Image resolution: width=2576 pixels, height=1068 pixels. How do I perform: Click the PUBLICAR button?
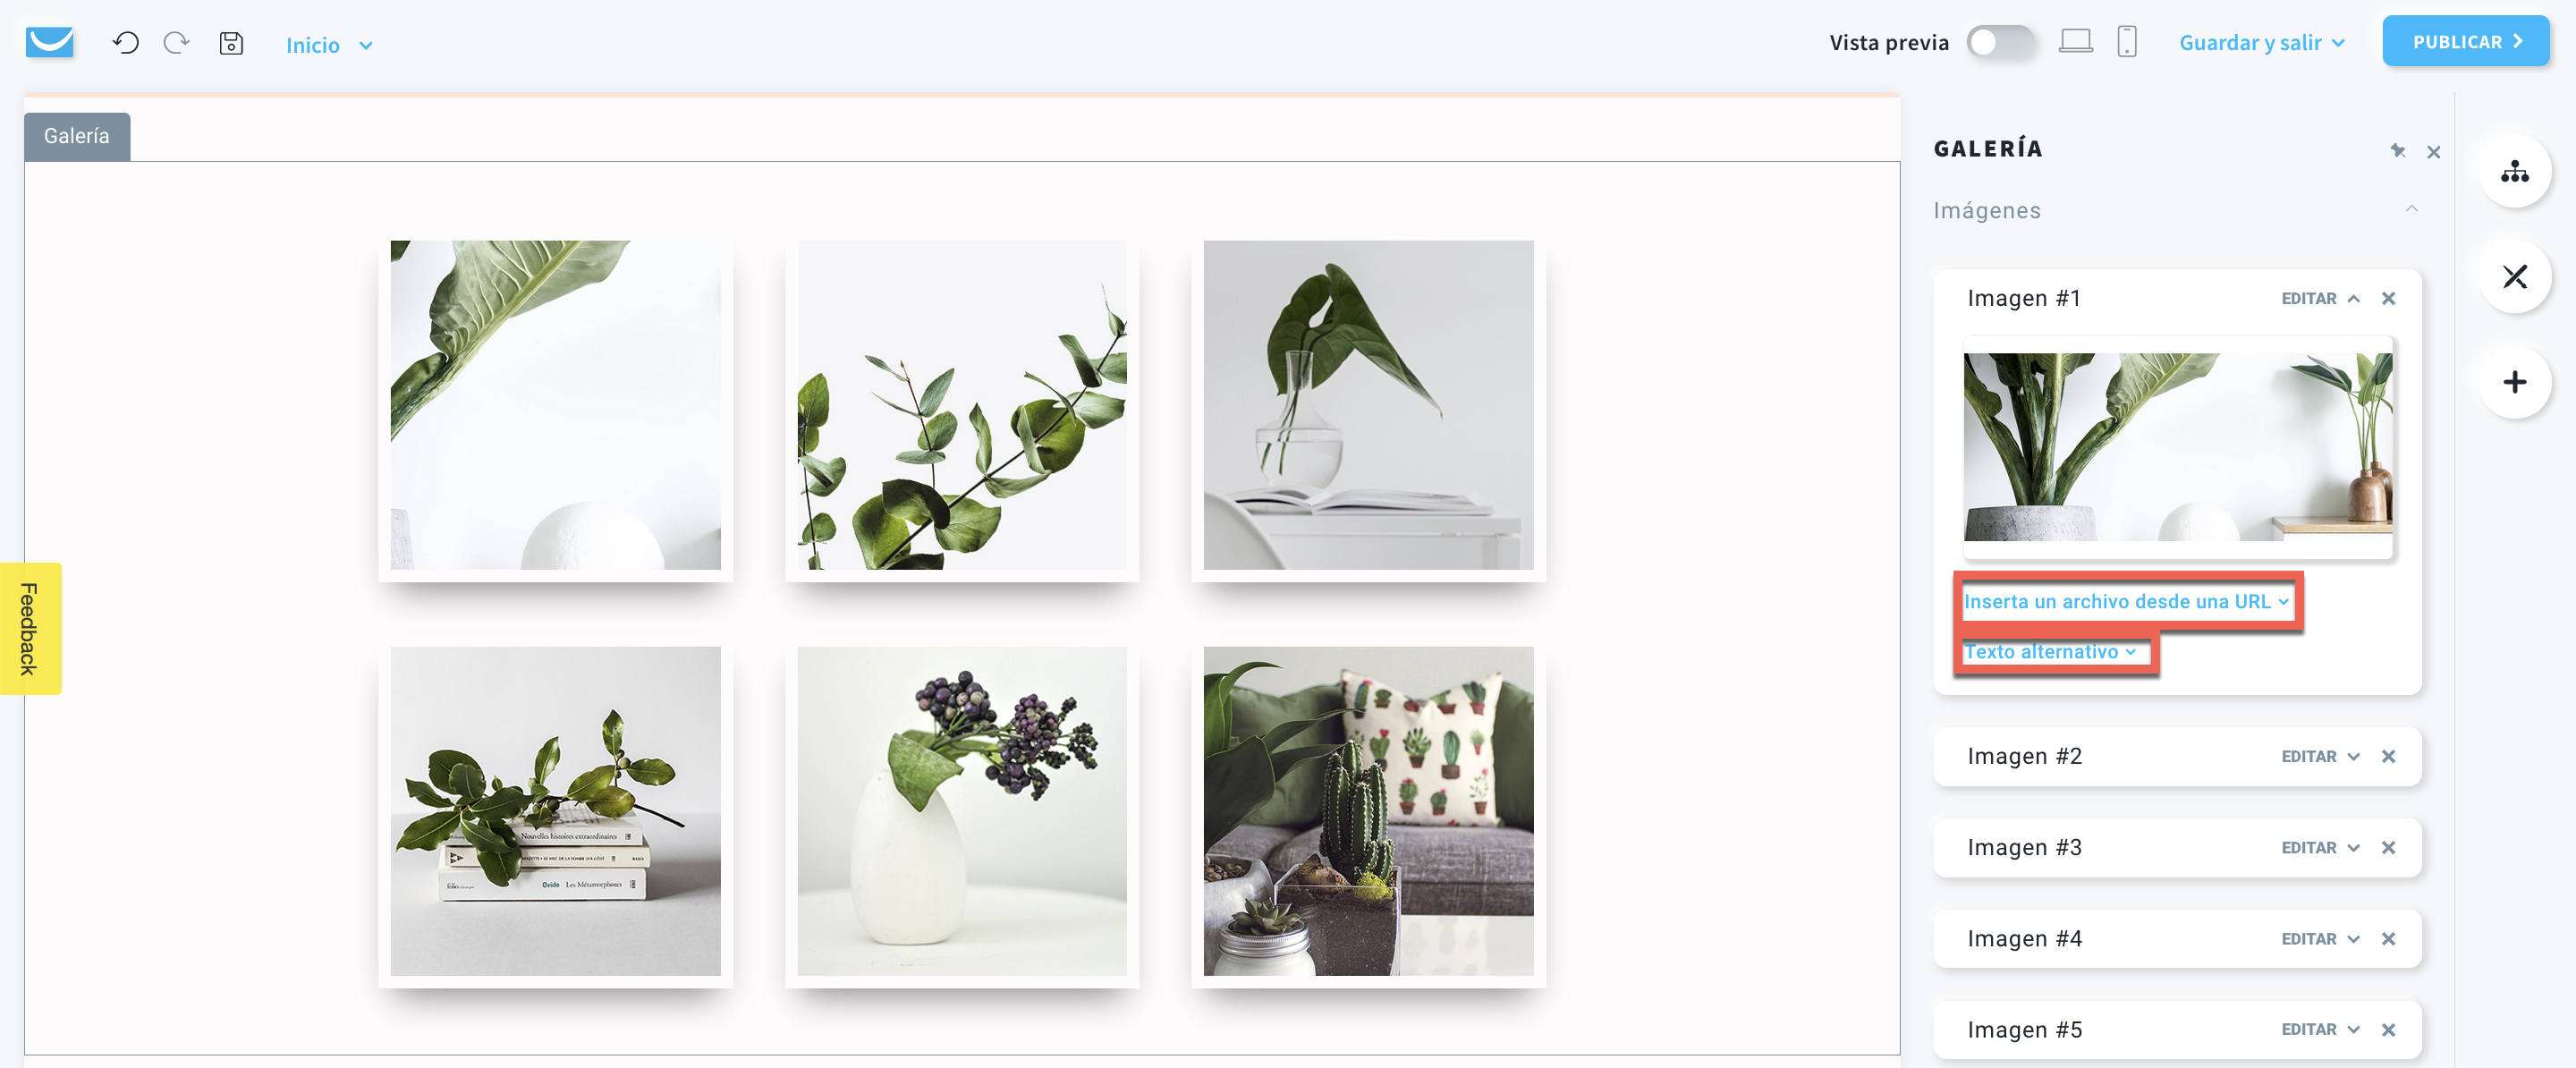[2465, 41]
